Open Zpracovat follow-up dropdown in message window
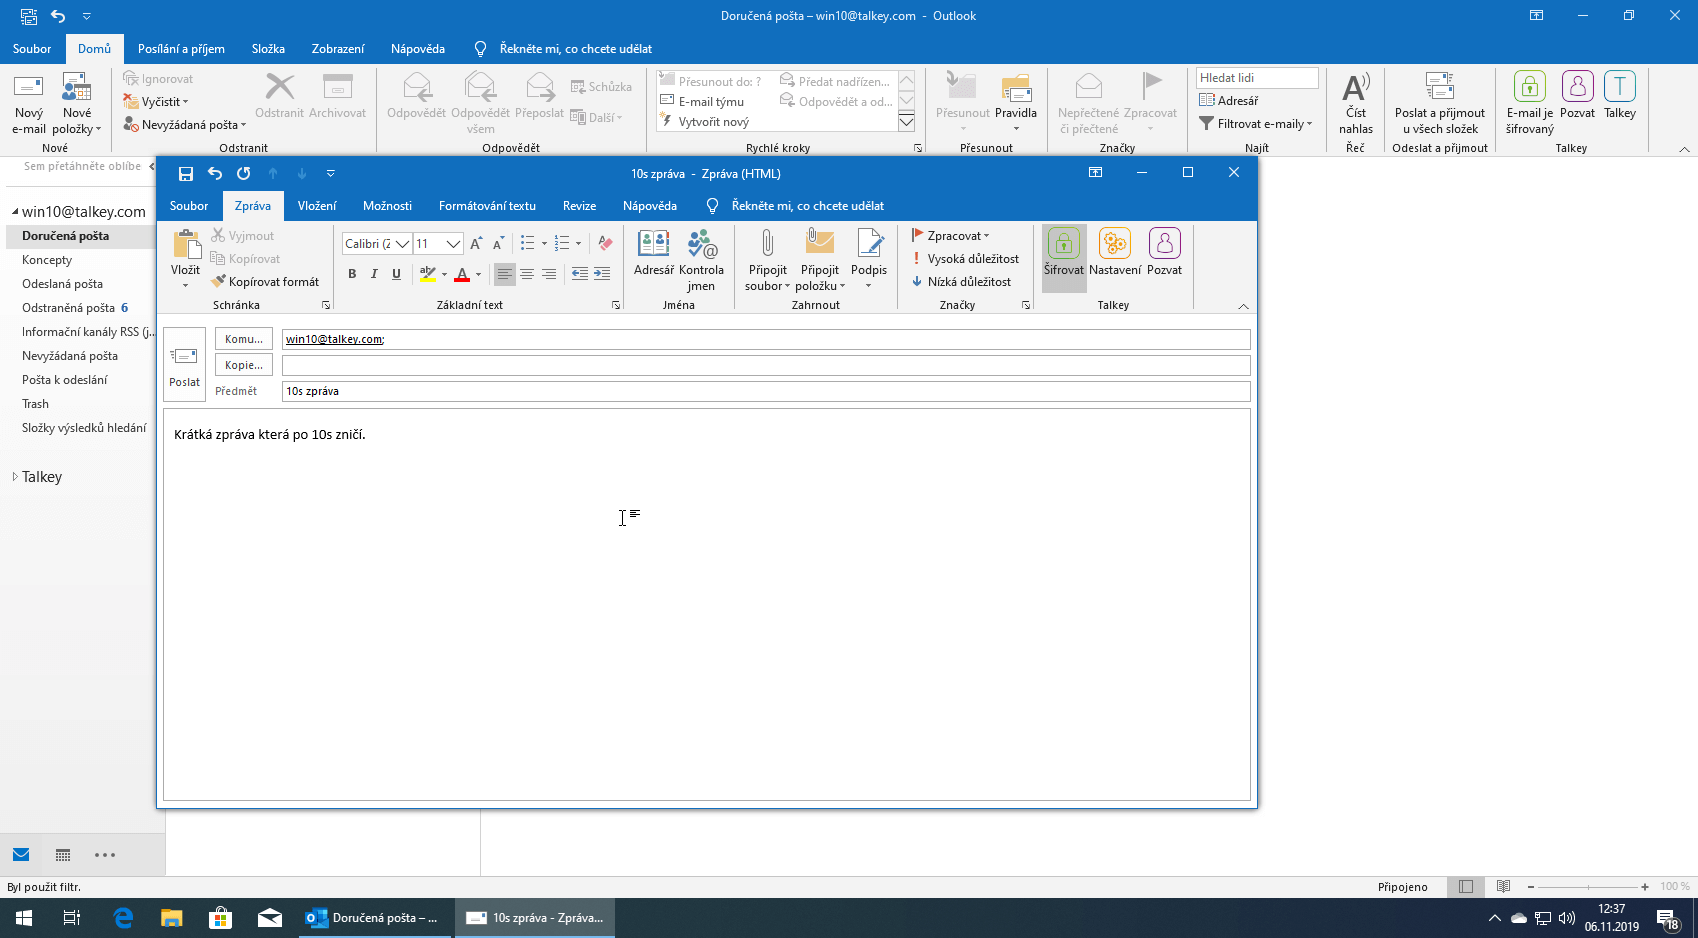Image resolution: width=1698 pixels, height=938 pixels. [950, 236]
